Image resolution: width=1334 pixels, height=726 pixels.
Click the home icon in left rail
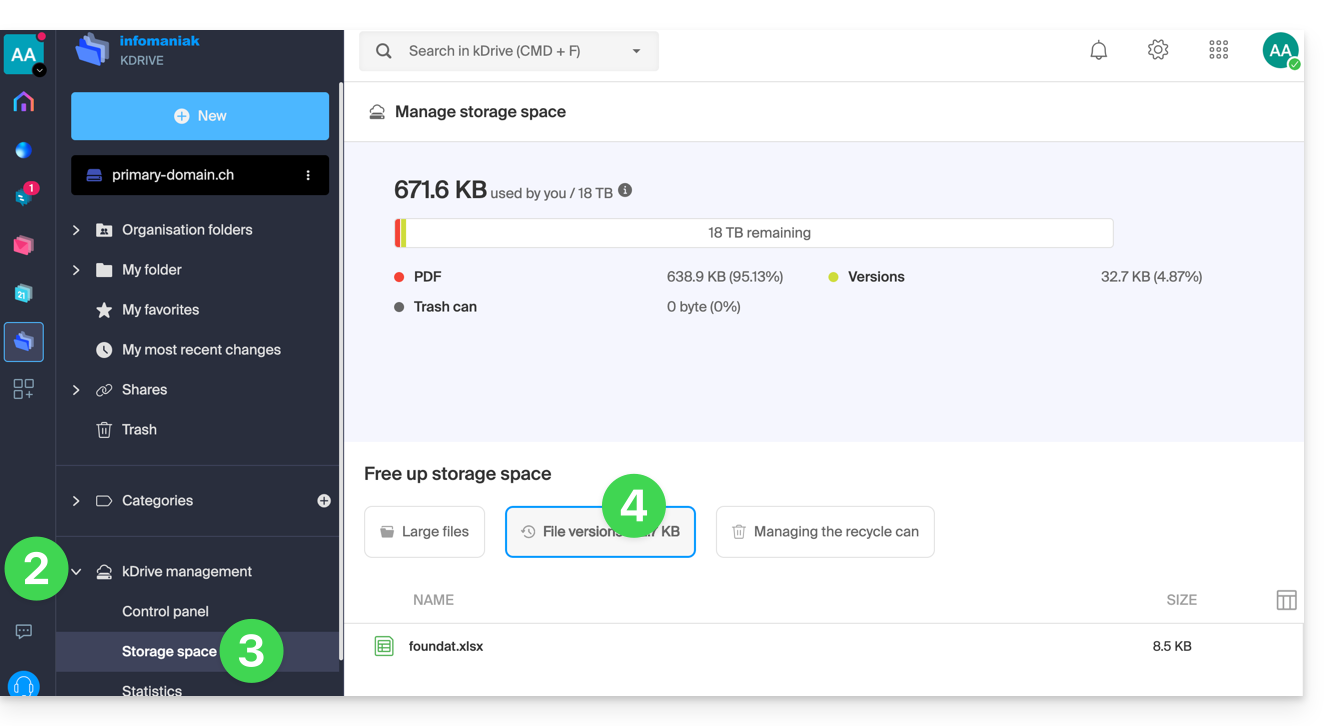click(x=24, y=102)
